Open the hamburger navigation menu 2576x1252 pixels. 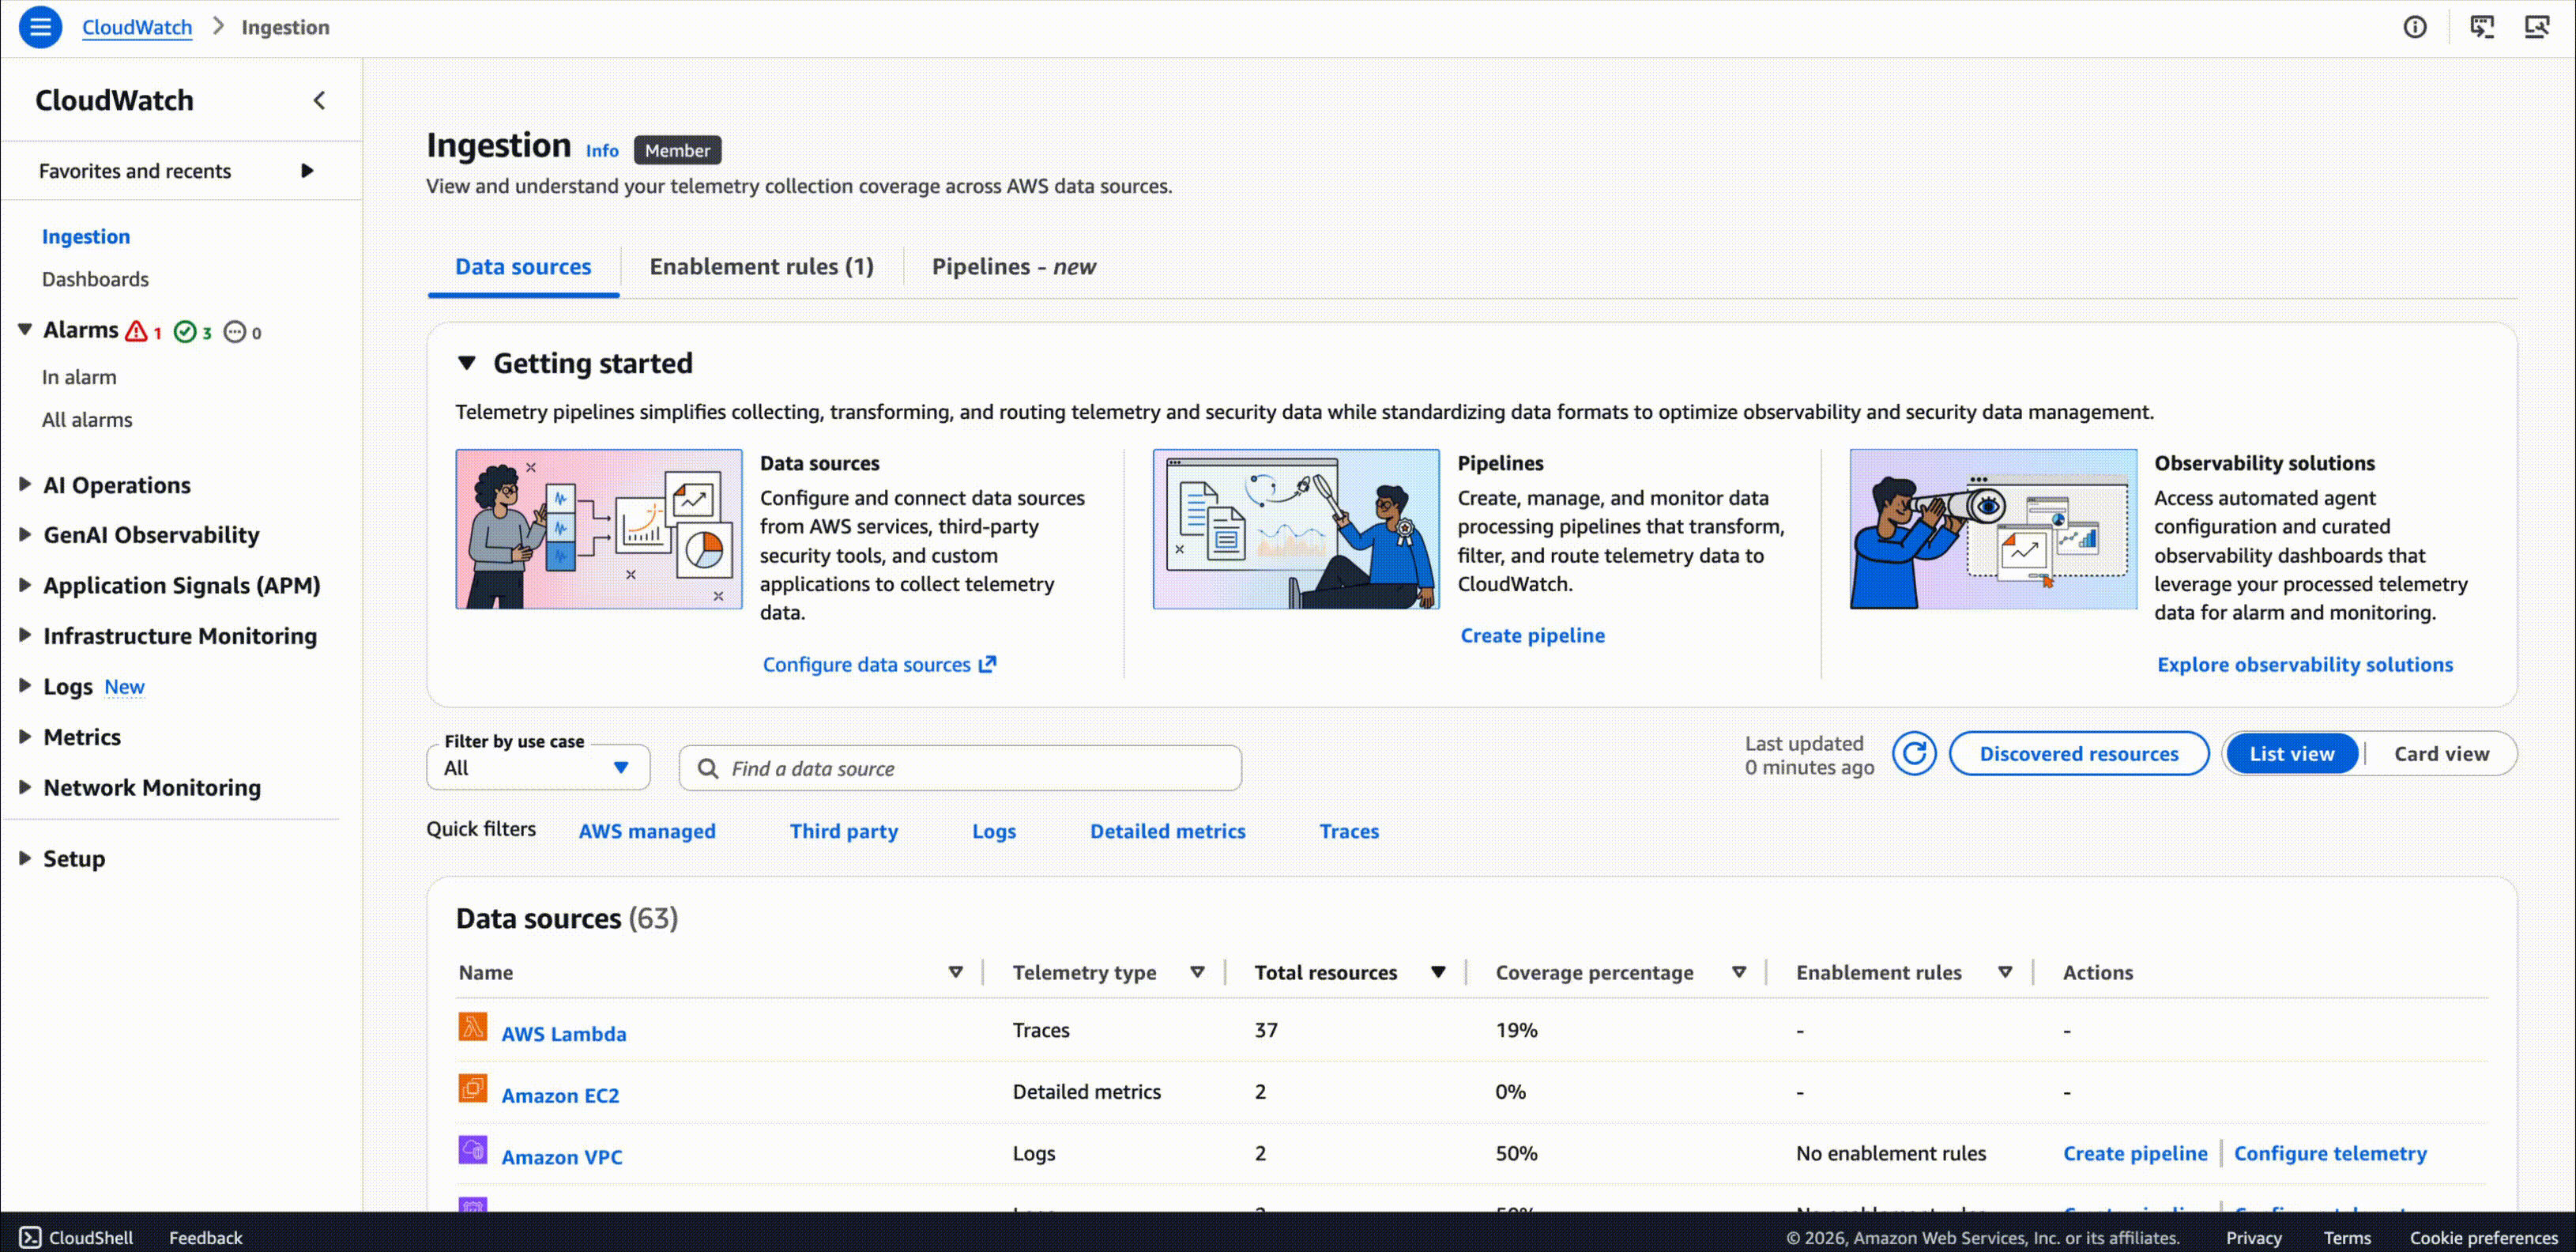[40, 27]
